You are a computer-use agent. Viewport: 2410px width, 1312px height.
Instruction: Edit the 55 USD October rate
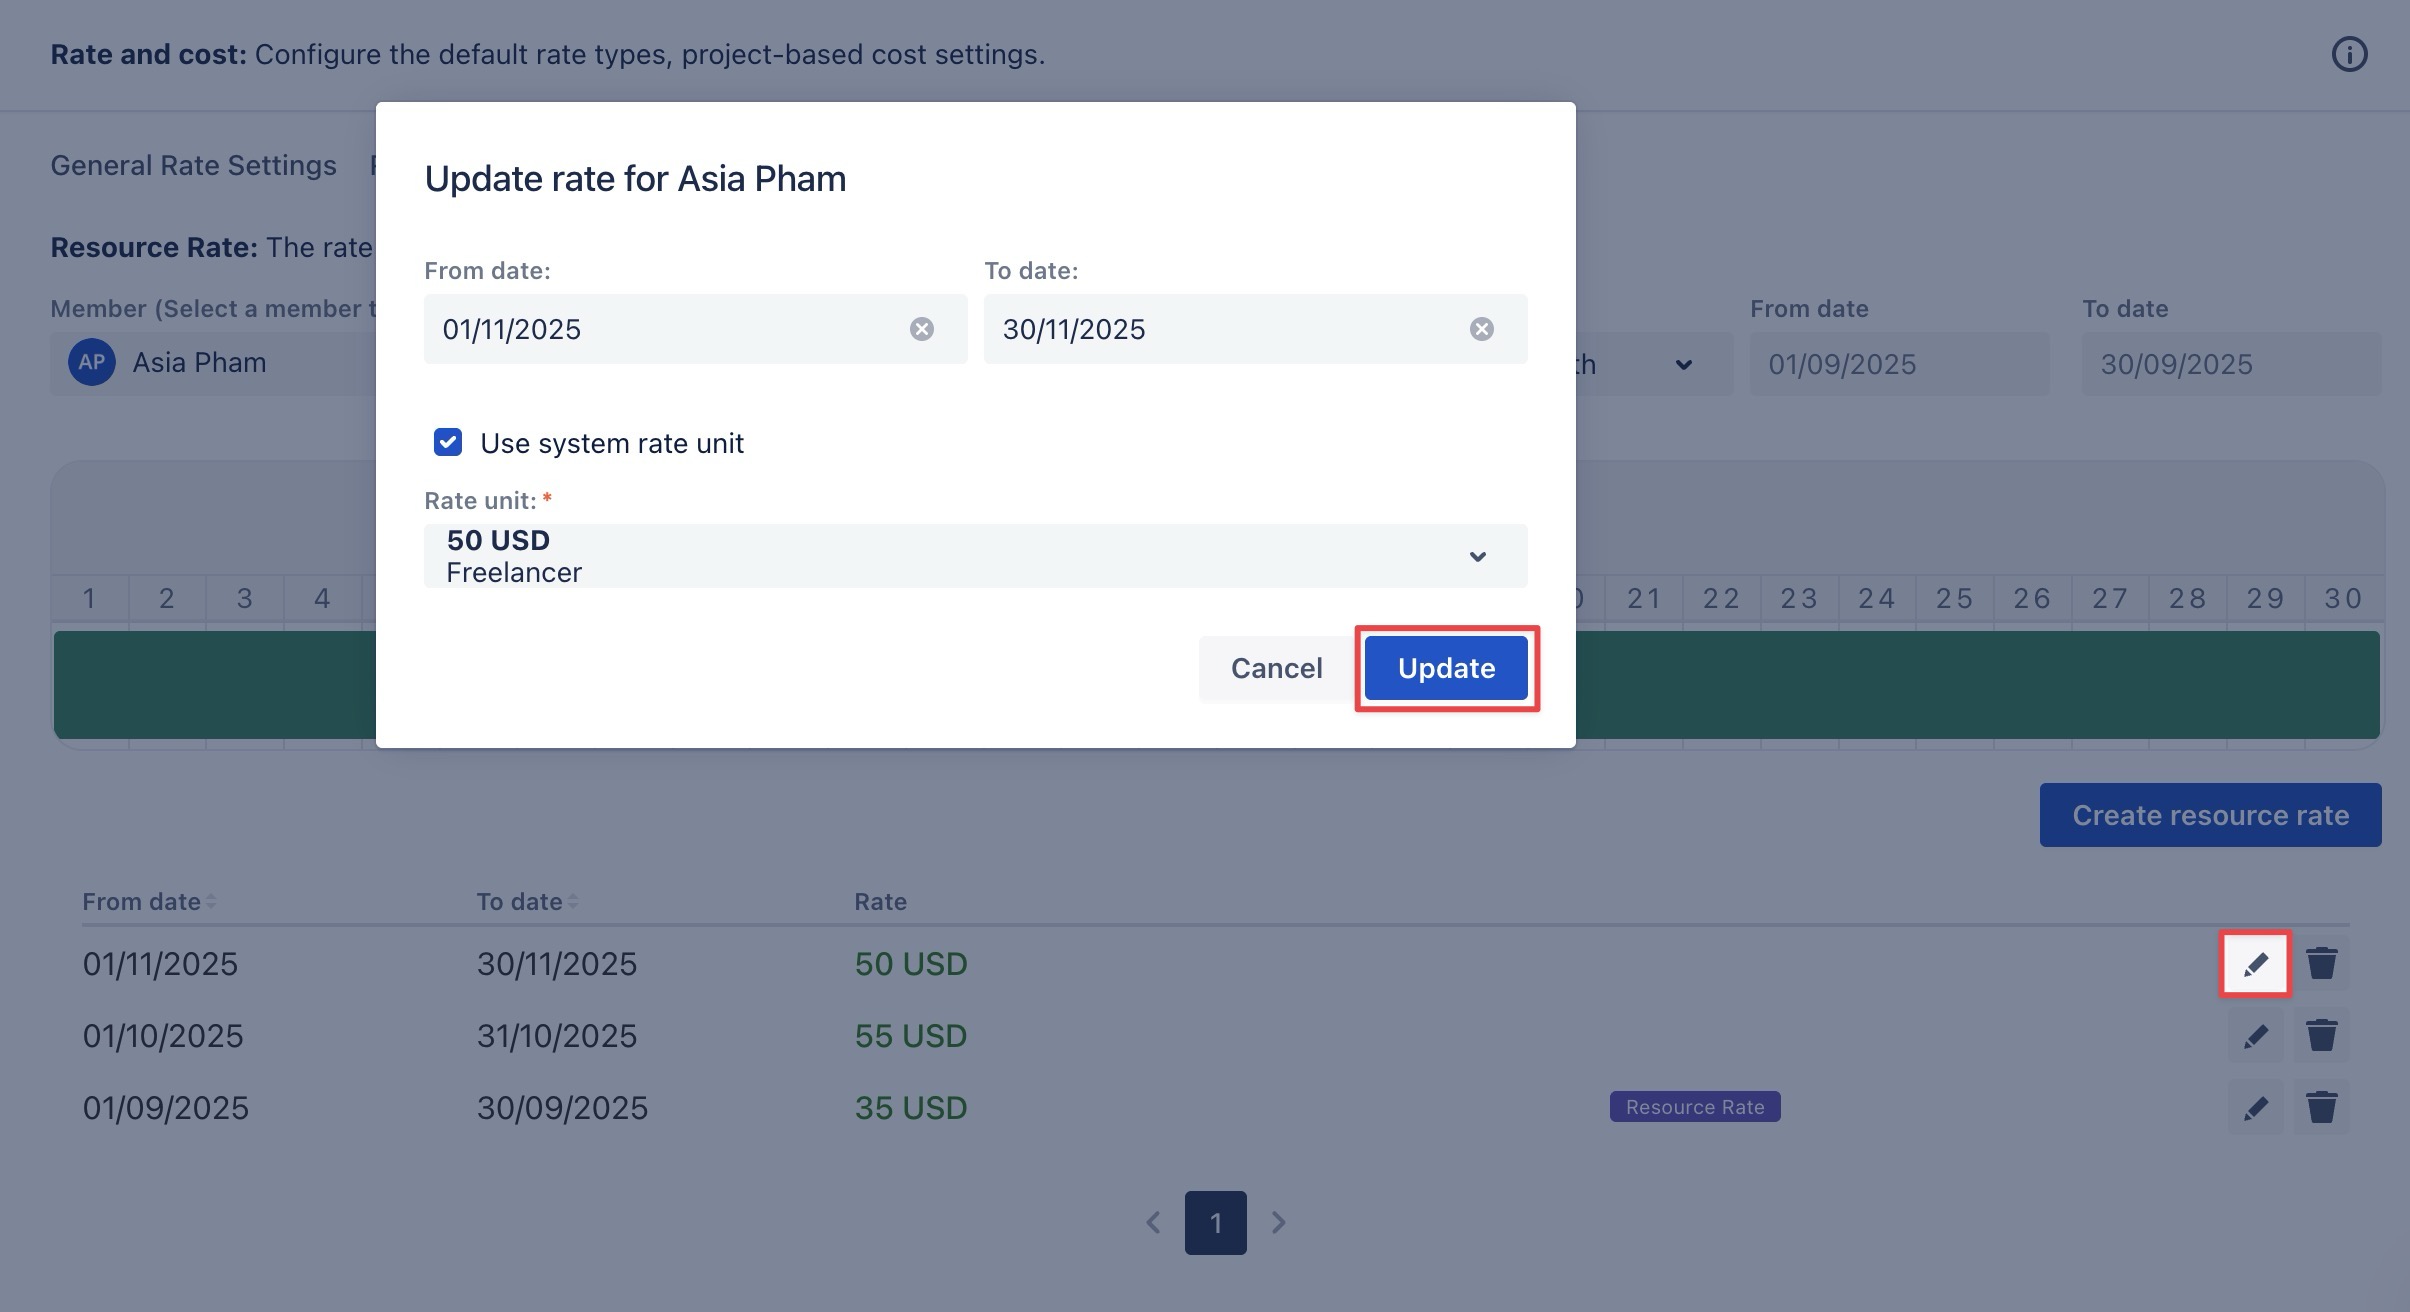click(2255, 1036)
